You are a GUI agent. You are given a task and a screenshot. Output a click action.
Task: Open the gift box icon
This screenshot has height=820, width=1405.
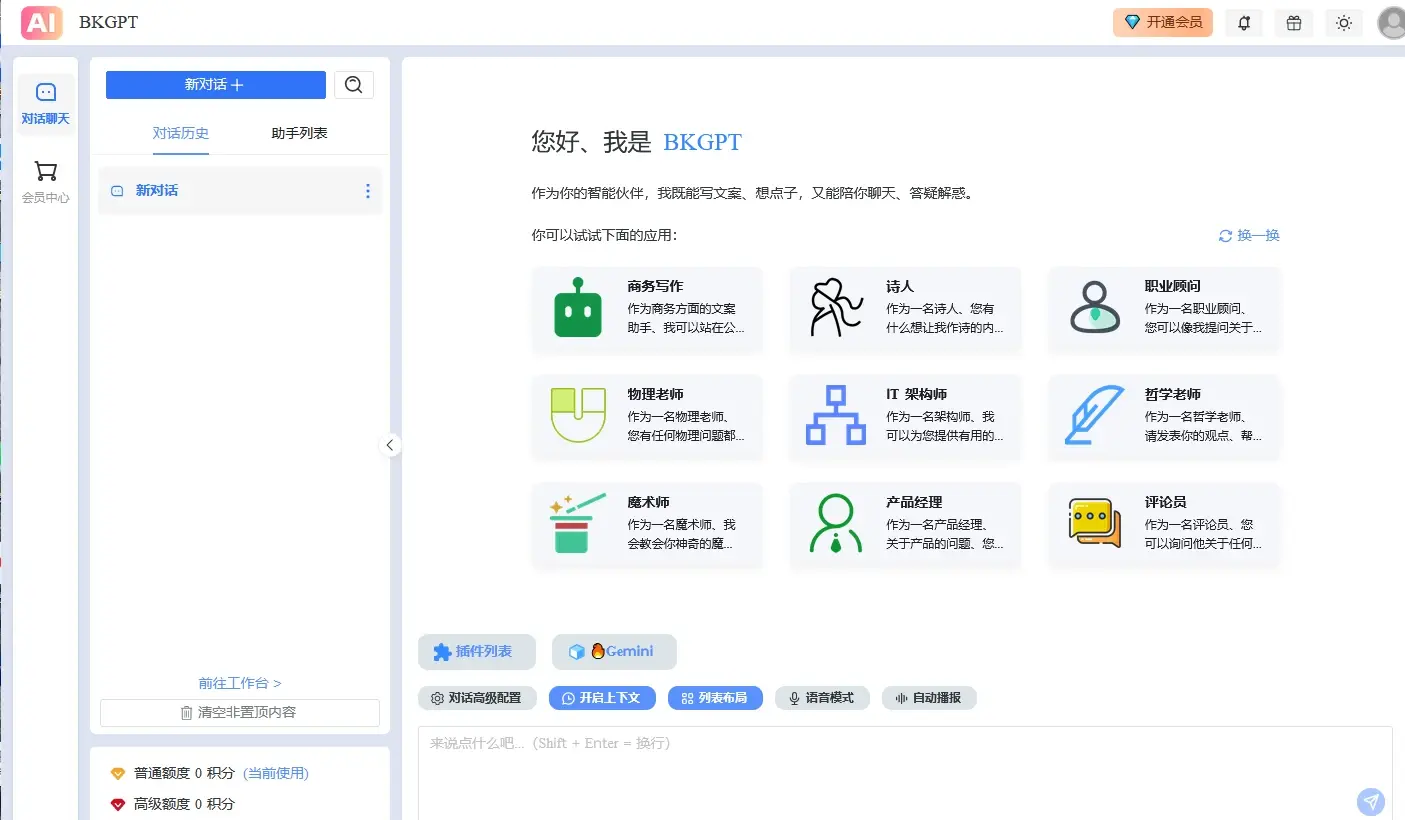[1294, 23]
